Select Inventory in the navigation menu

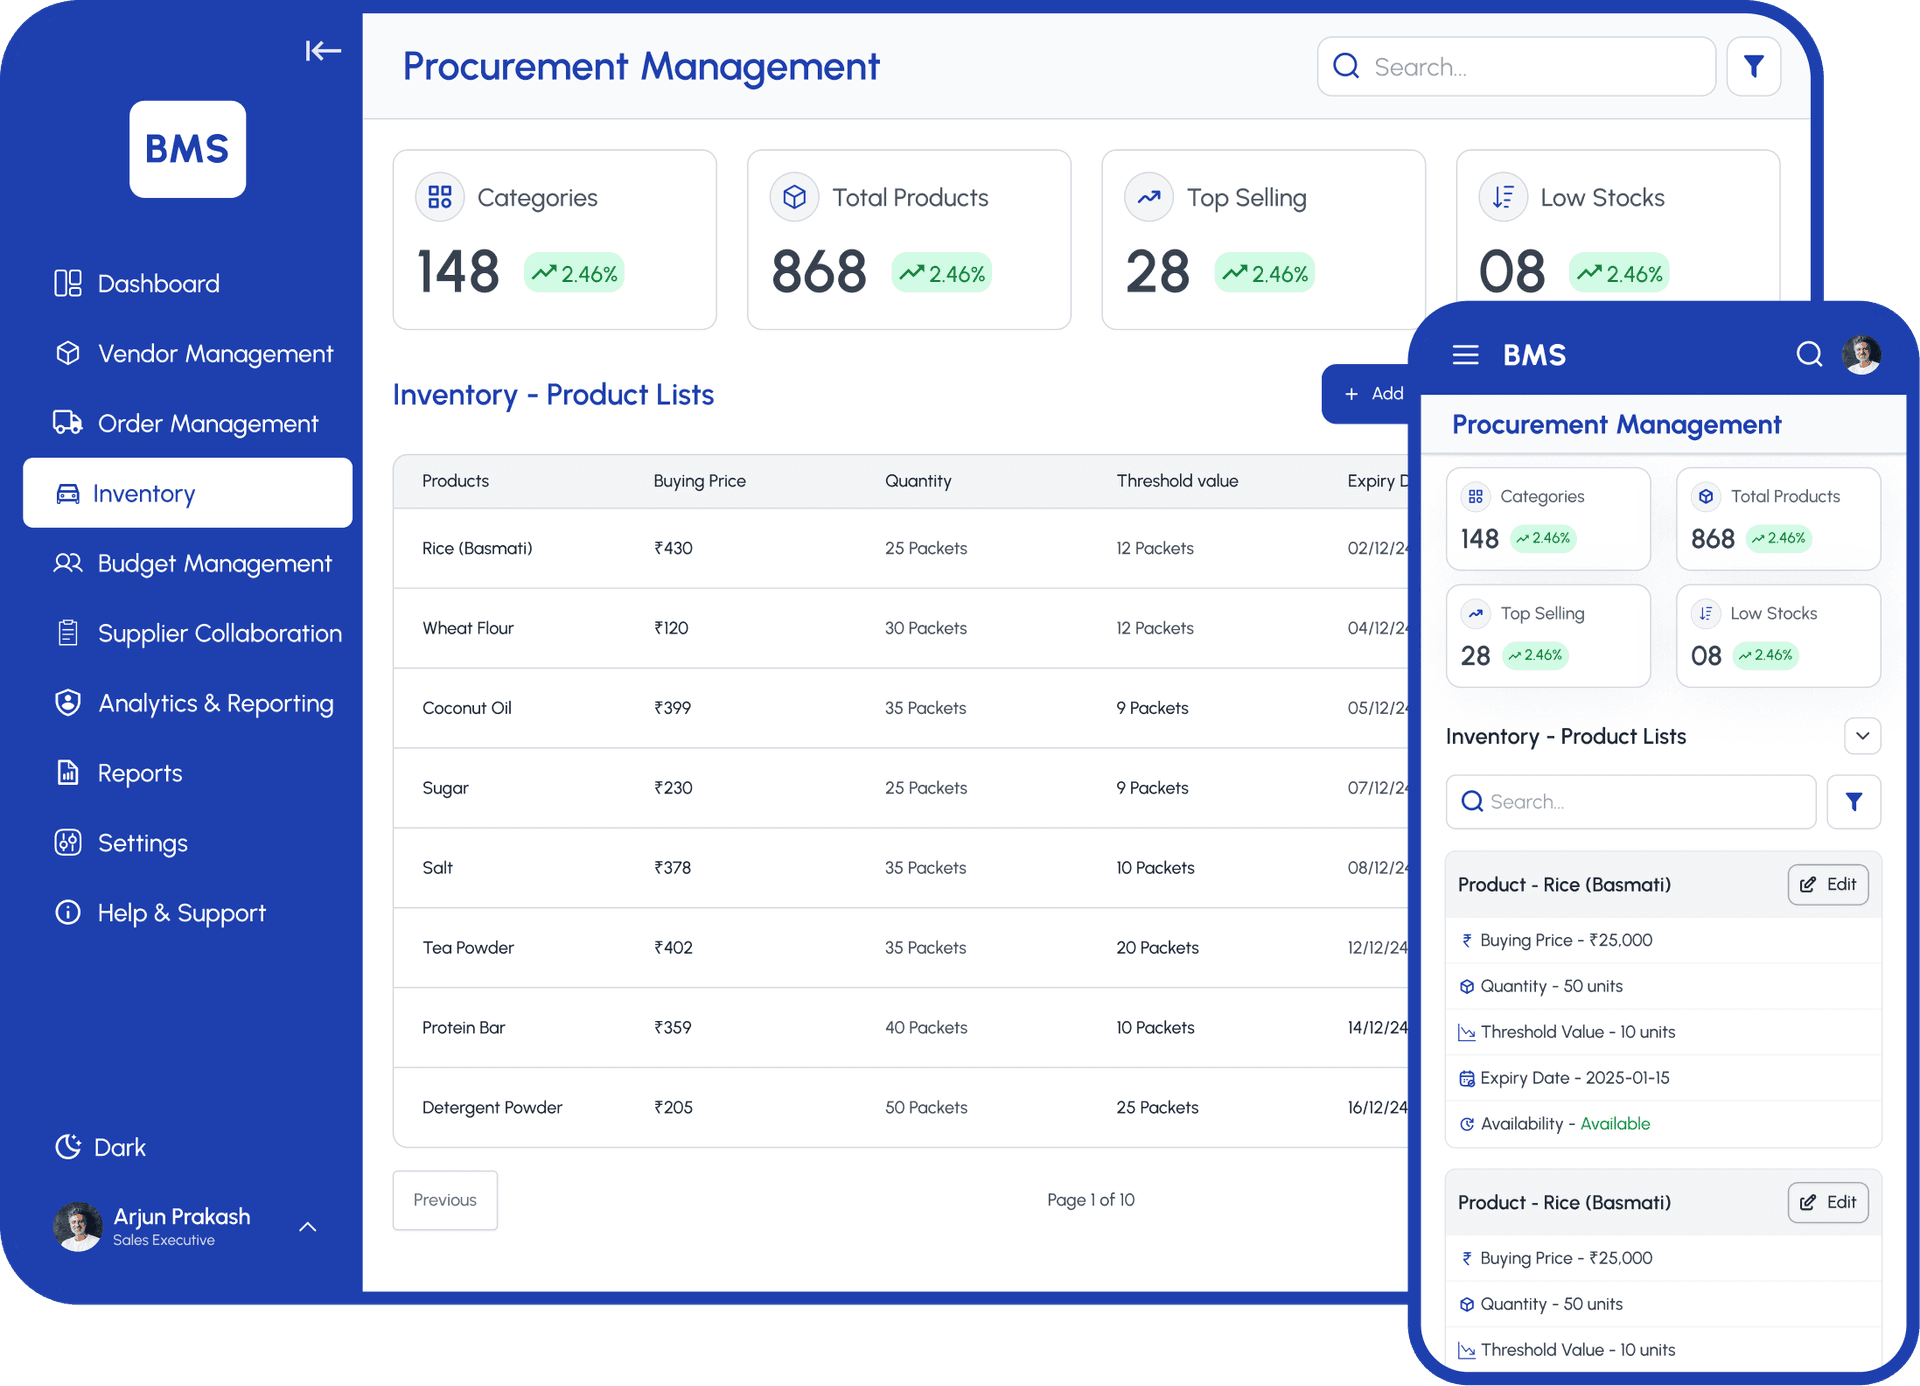pyautogui.click(x=144, y=492)
